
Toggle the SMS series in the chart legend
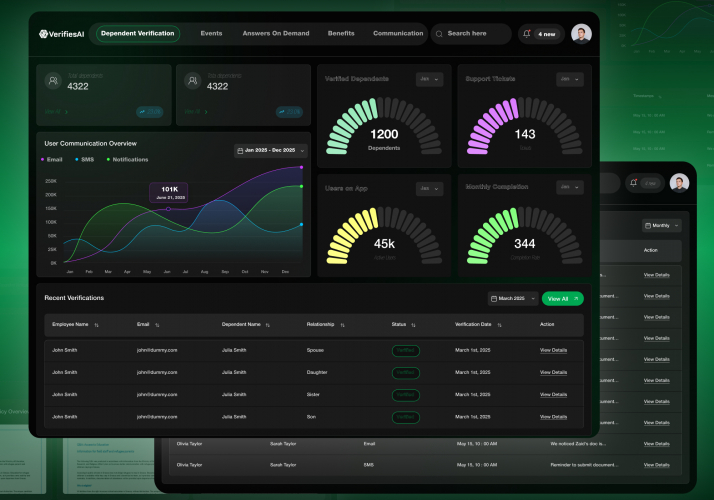[x=84, y=159]
